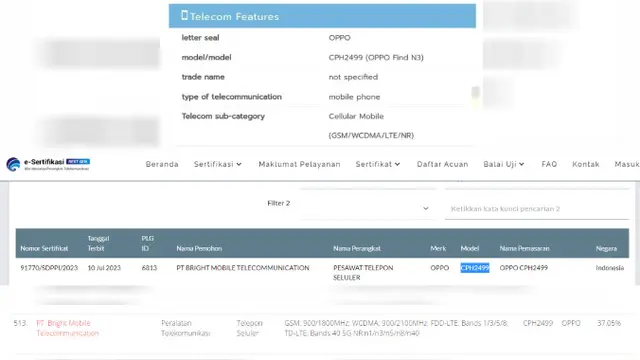Click the Merk column header
Screen dimensions: 640x360
(438, 248)
